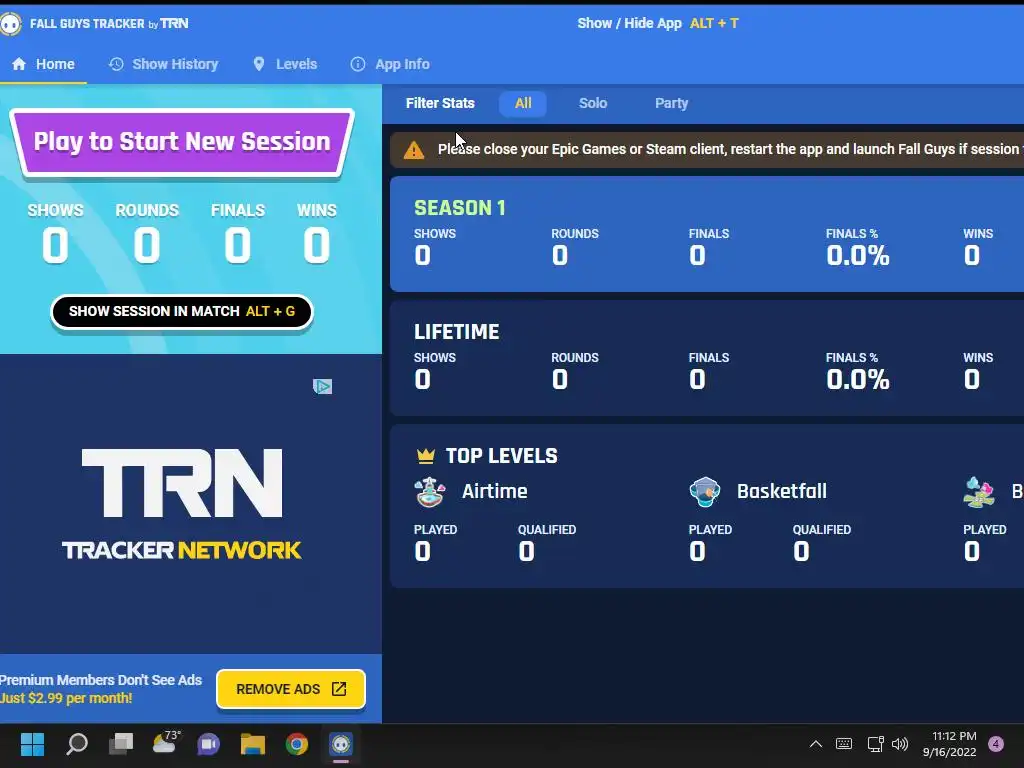Click the Basketfall level name
Image resolution: width=1024 pixels, height=768 pixels.
point(782,491)
